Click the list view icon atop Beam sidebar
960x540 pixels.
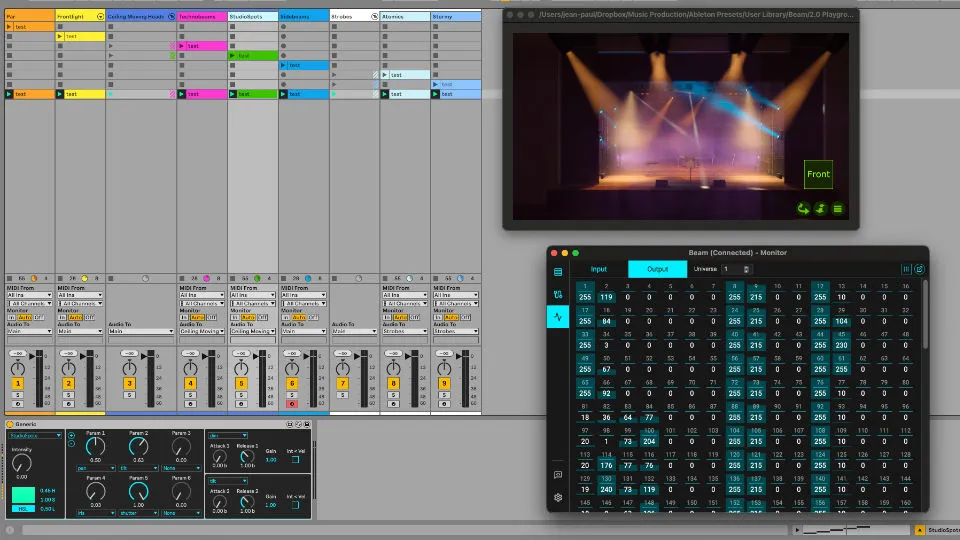pyautogui.click(x=558, y=271)
